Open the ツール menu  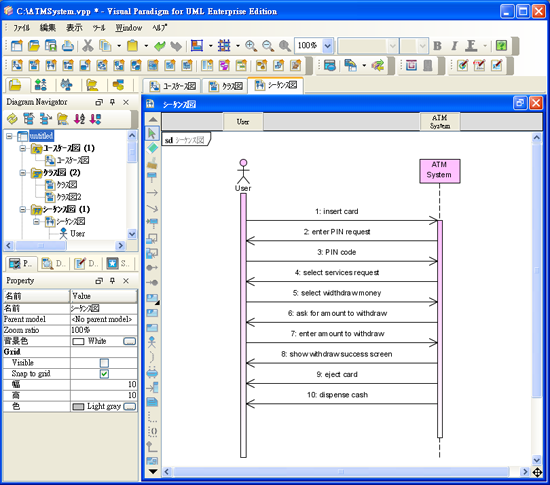pos(99,27)
